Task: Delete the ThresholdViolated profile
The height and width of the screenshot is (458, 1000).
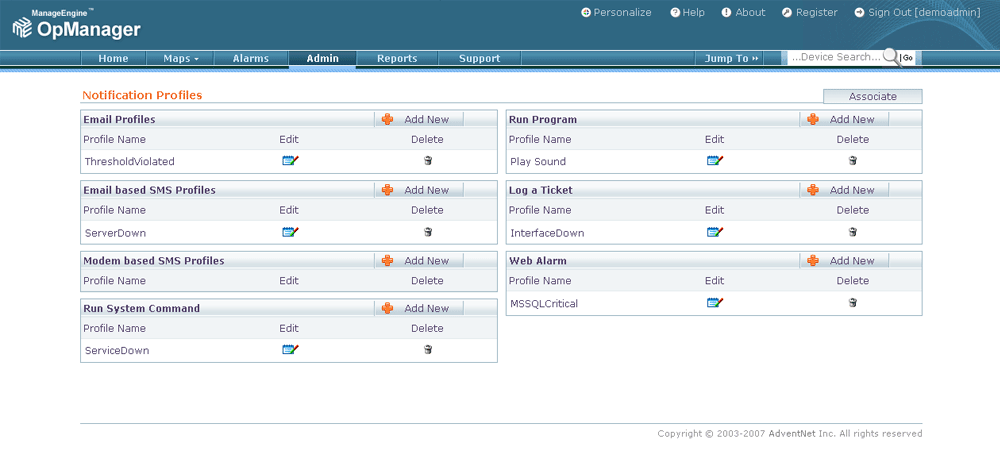Action: pos(428,161)
